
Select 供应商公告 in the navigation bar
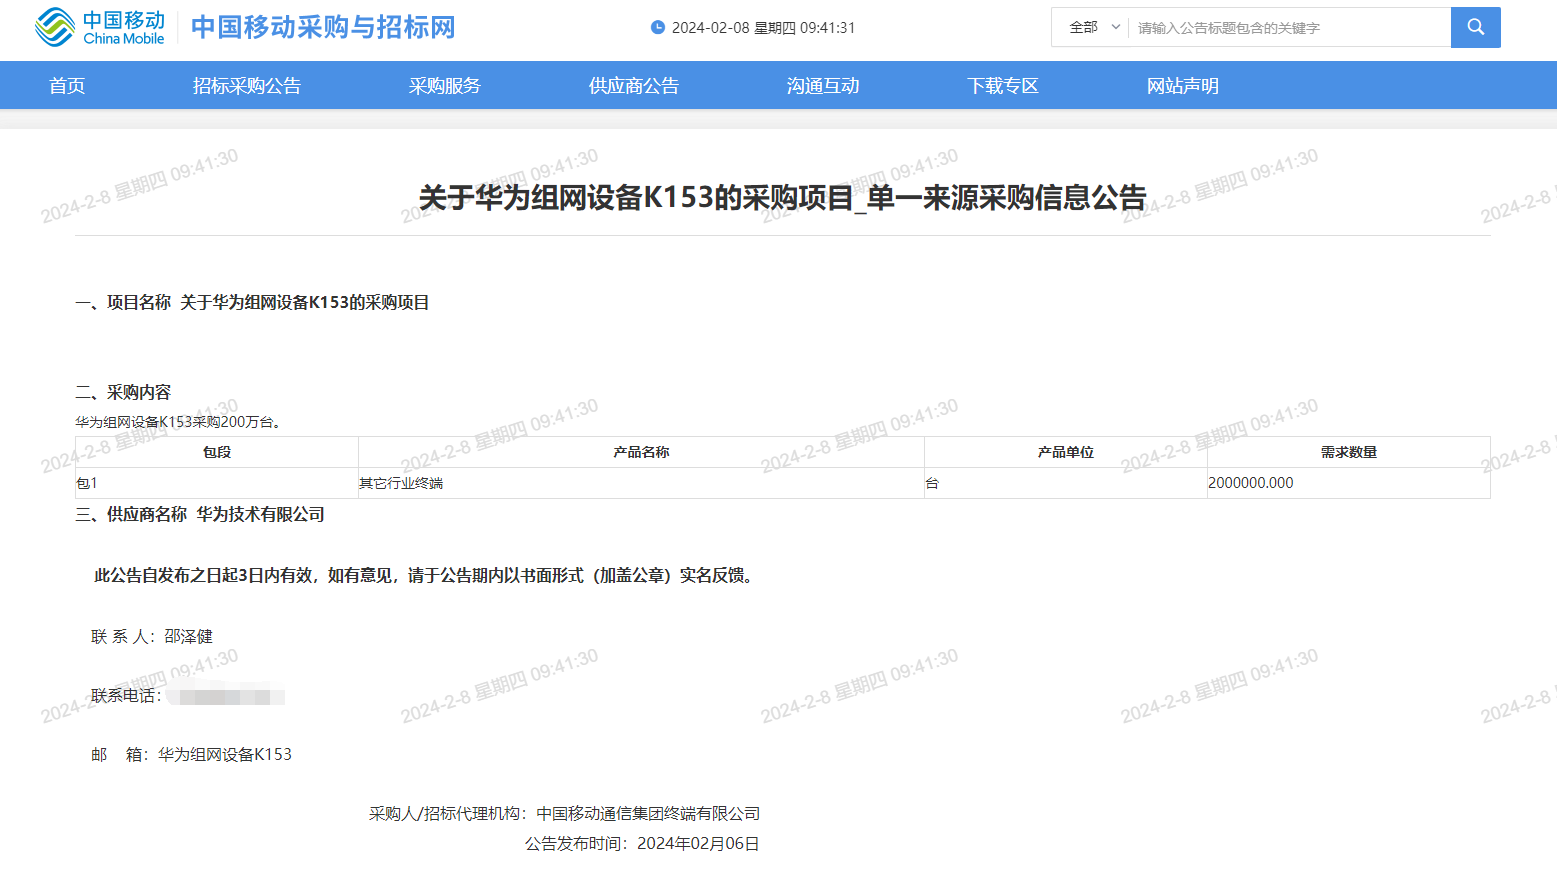click(x=634, y=86)
